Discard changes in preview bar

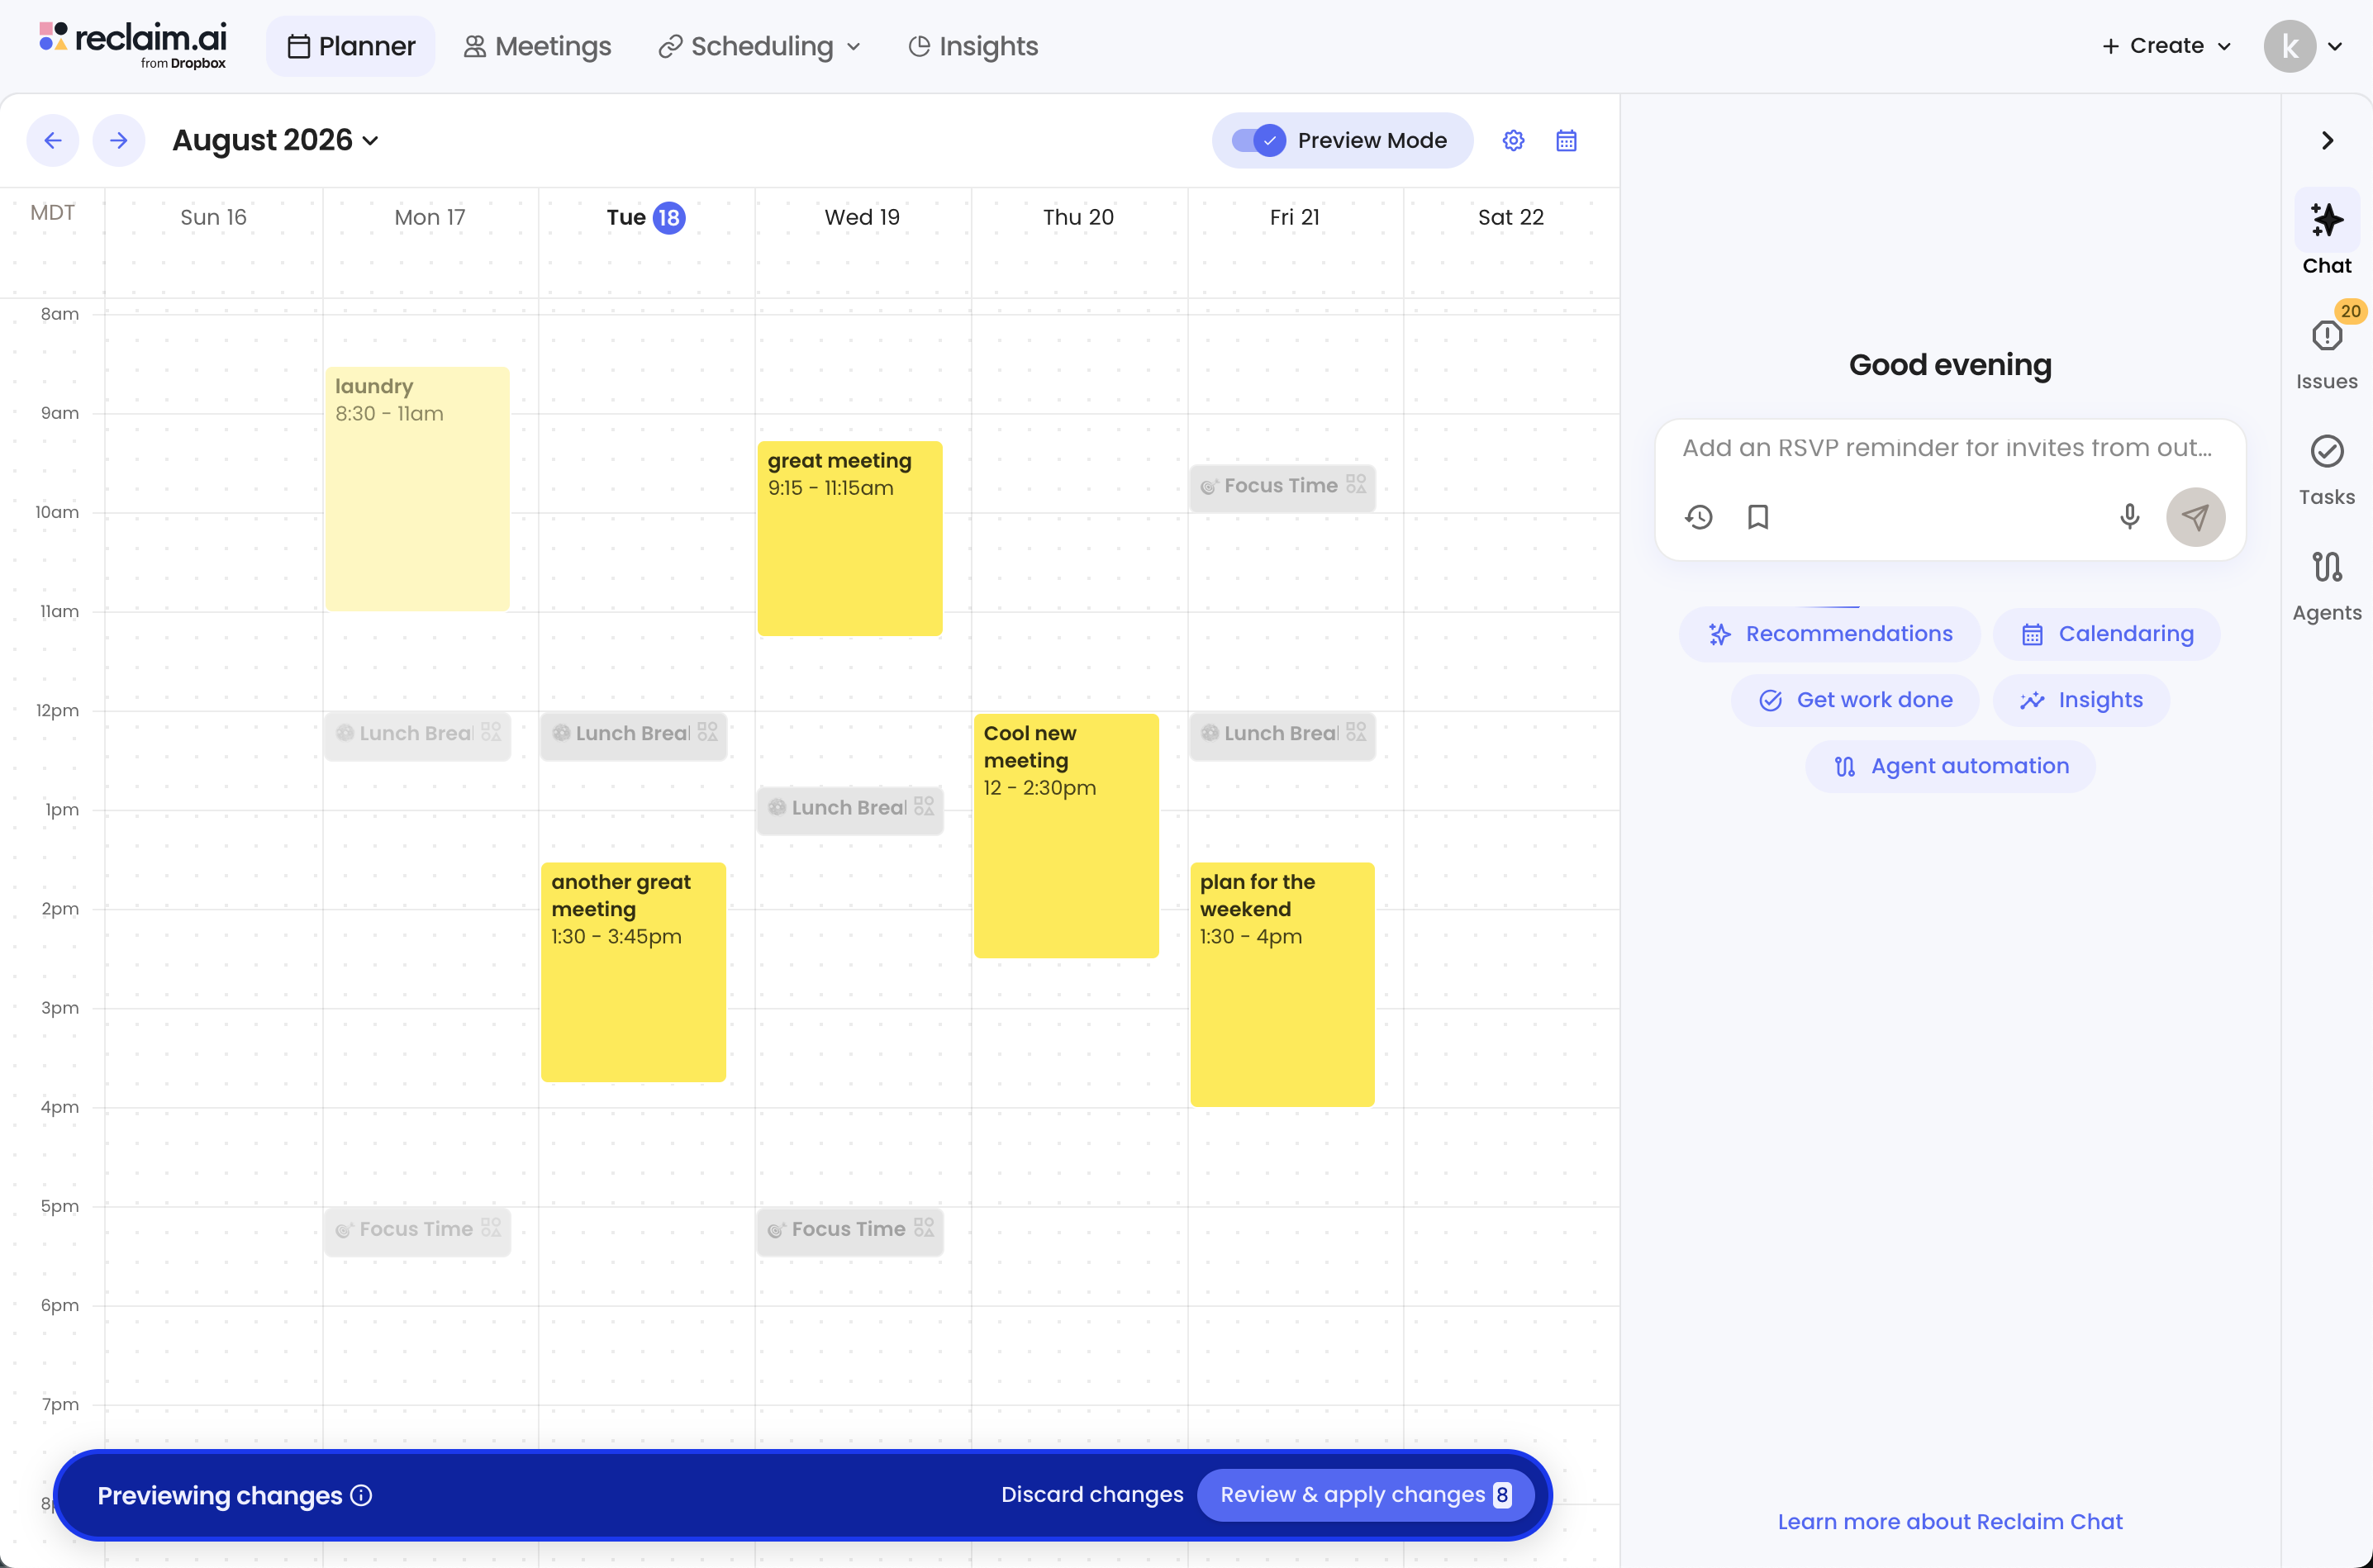[x=1092, y=1495]
